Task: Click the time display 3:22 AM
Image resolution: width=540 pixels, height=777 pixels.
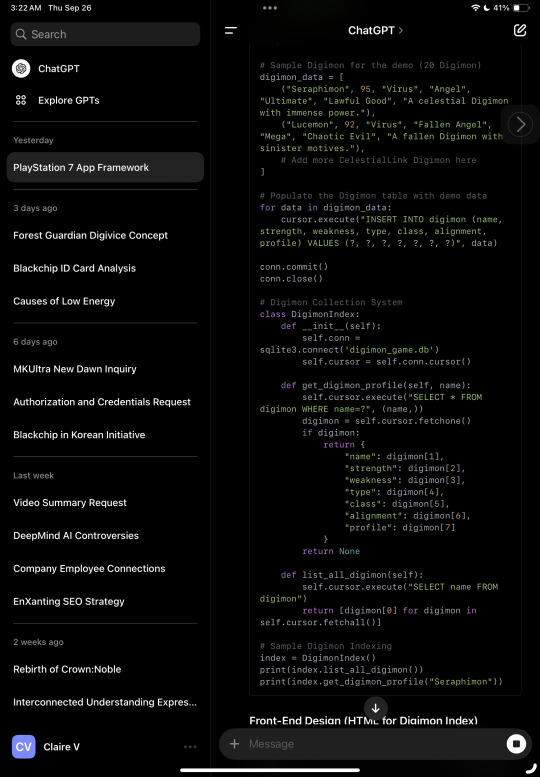Action: pyautogui.click(x=26, y=8)
